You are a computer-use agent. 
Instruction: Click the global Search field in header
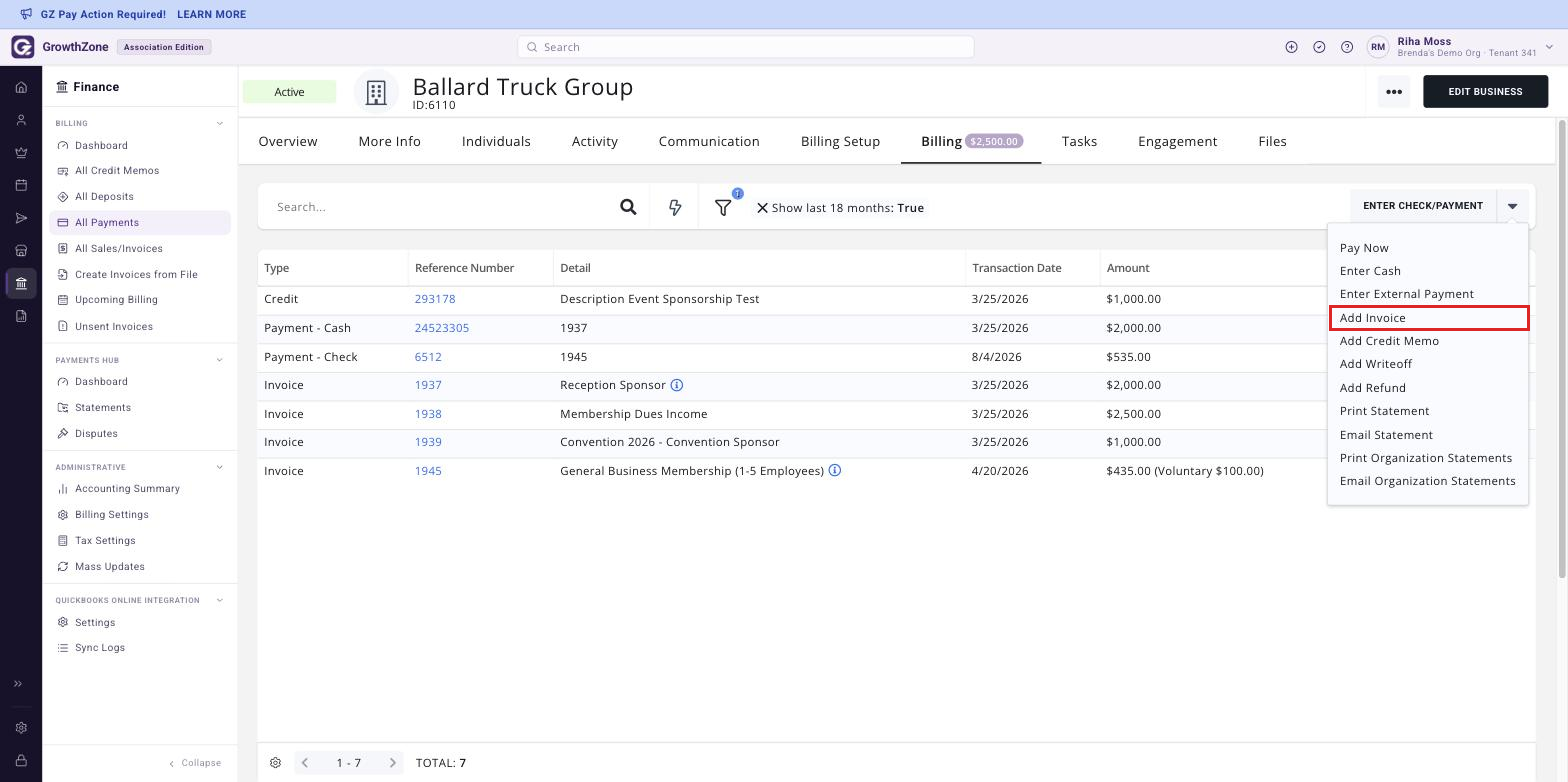pyautogui.click(x=745, y=47)
